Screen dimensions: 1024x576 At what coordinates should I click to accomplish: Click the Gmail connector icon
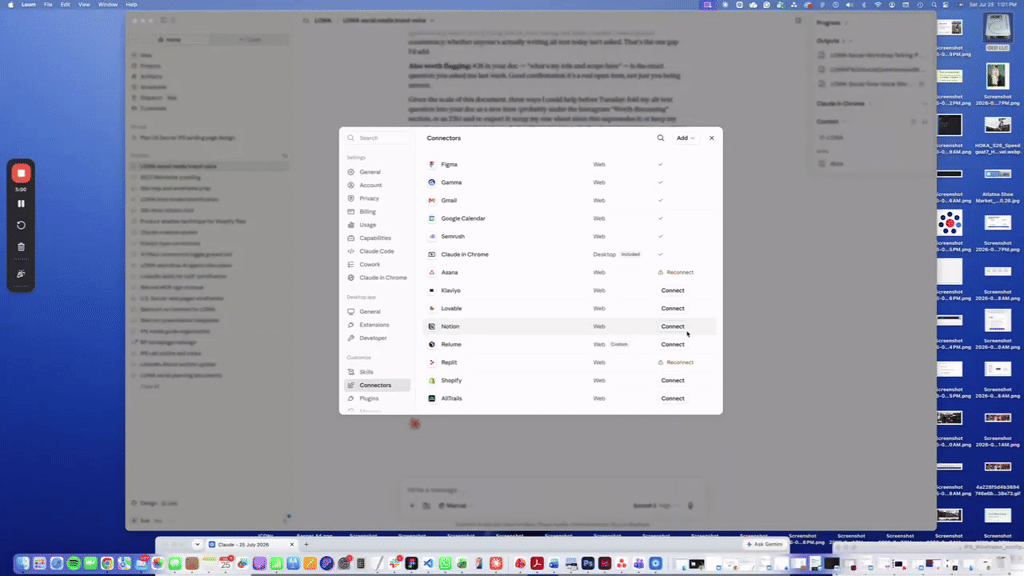coord(432,200)
